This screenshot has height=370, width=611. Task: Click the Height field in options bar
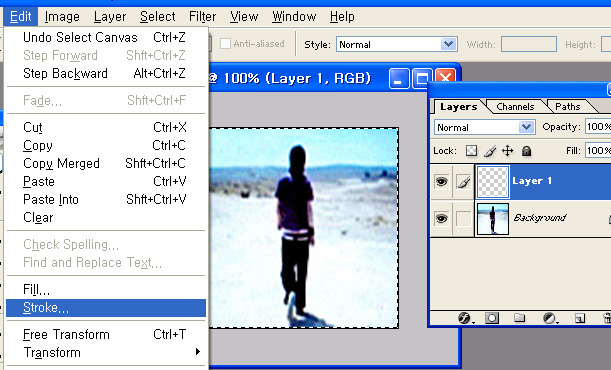606,44
